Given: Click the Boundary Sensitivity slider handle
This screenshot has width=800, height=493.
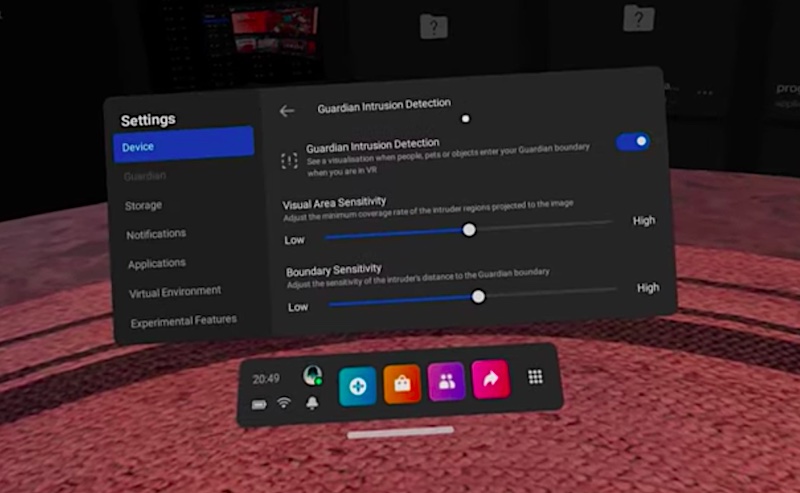Looking at the screenshot, I should [x=478, y=297].
